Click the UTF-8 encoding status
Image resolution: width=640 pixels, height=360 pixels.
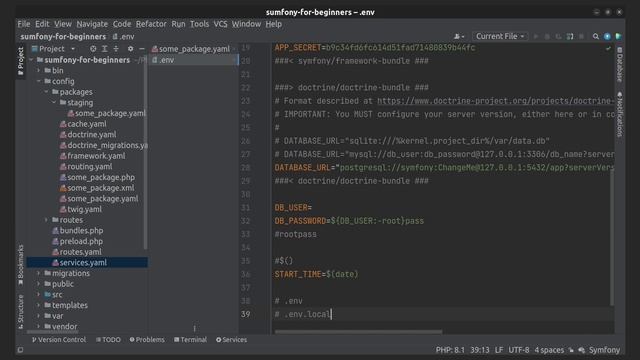pyautogui.click(x=518, y=350)
